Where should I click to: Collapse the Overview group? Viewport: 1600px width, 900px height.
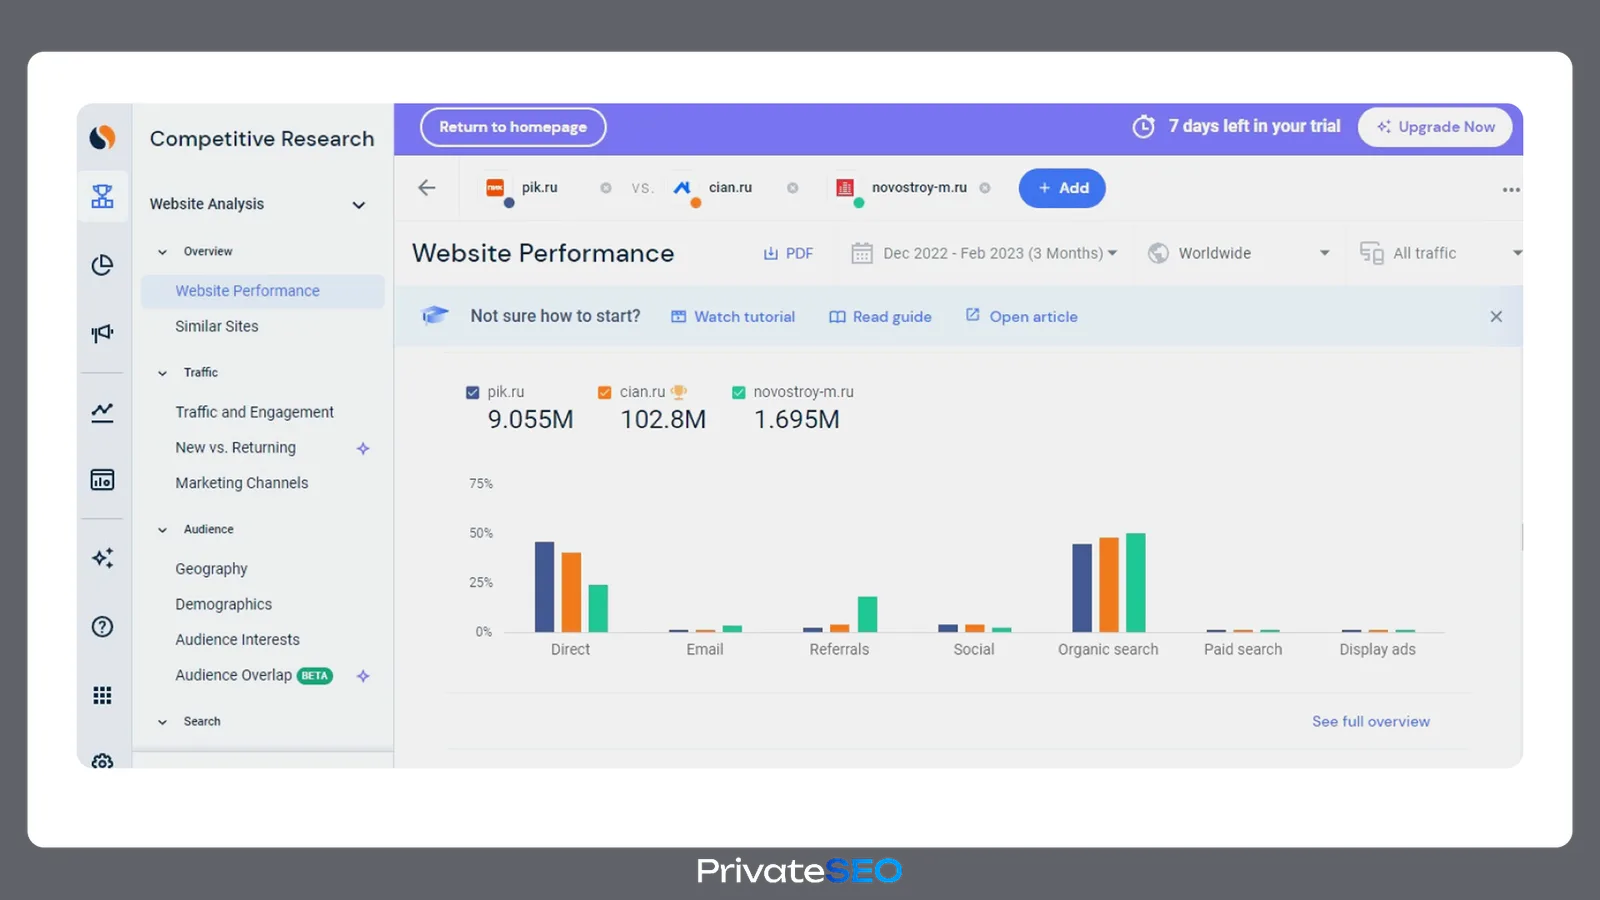(162, 252)
